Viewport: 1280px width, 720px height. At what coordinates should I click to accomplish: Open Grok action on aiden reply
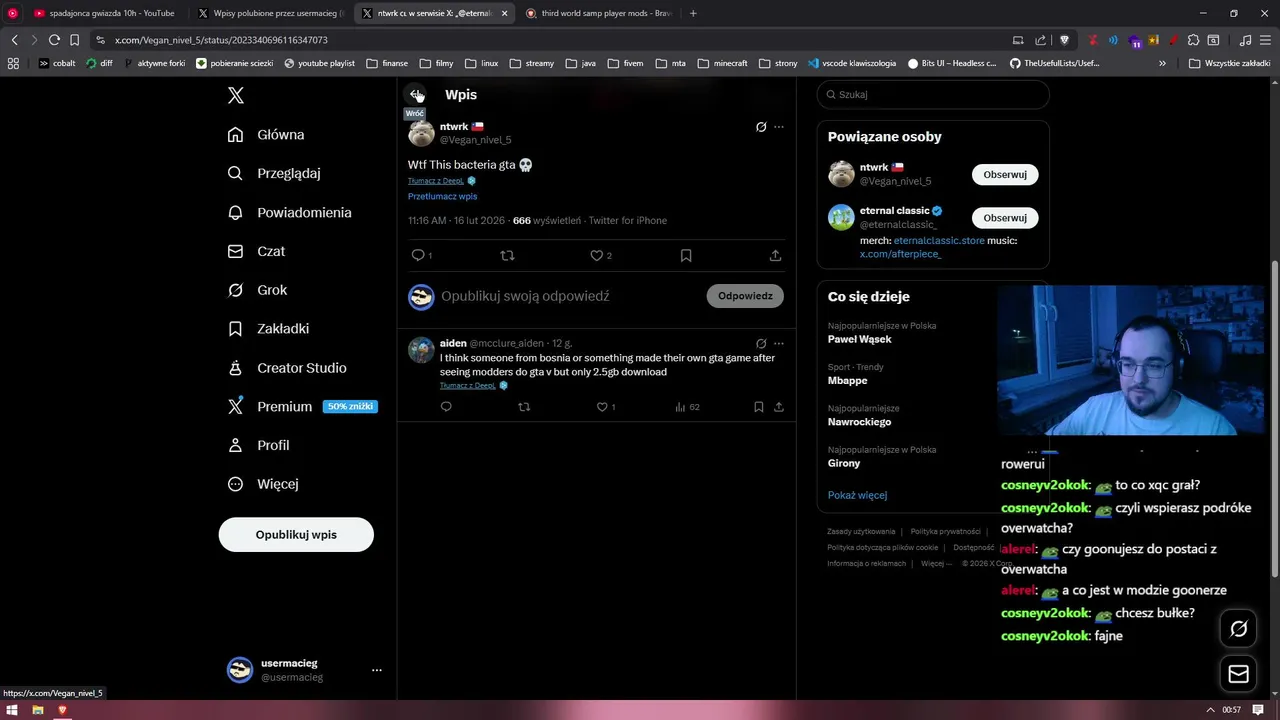(761, 343)
